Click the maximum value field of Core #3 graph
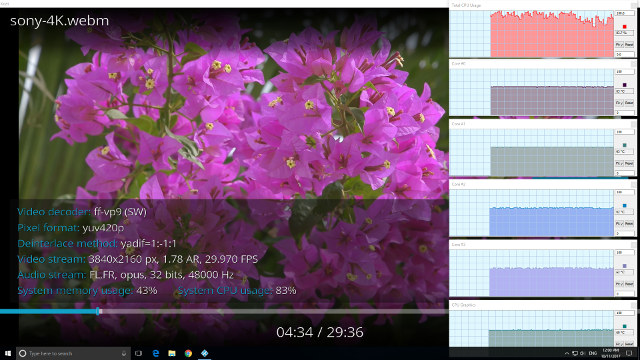The height and width of the screenshot is (360, 640). coord(624,253)
